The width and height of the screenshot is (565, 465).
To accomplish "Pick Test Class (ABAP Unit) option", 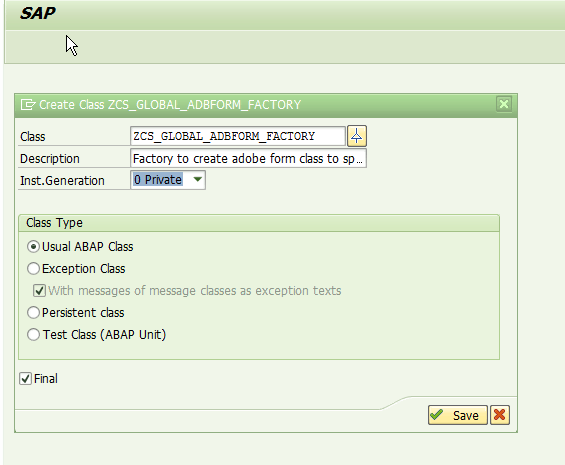I will [33, 335].
